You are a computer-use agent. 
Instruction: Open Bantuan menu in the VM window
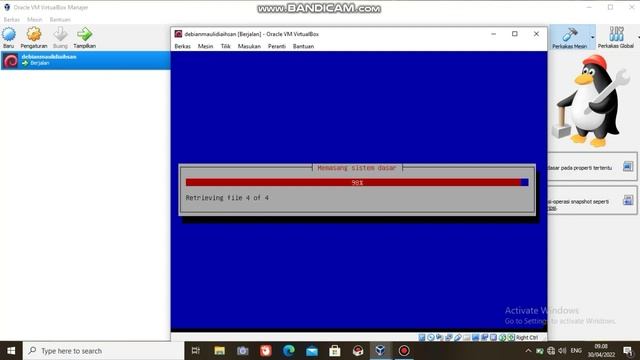(303, 46)
